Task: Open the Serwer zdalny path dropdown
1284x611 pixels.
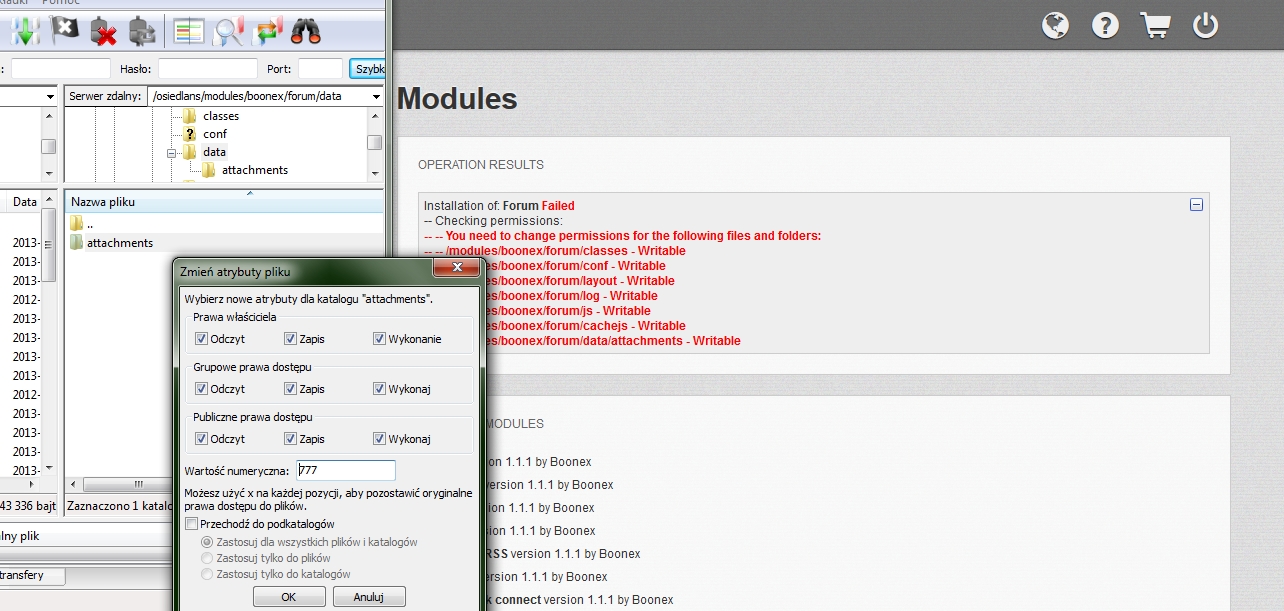Action: pos(376,97)
